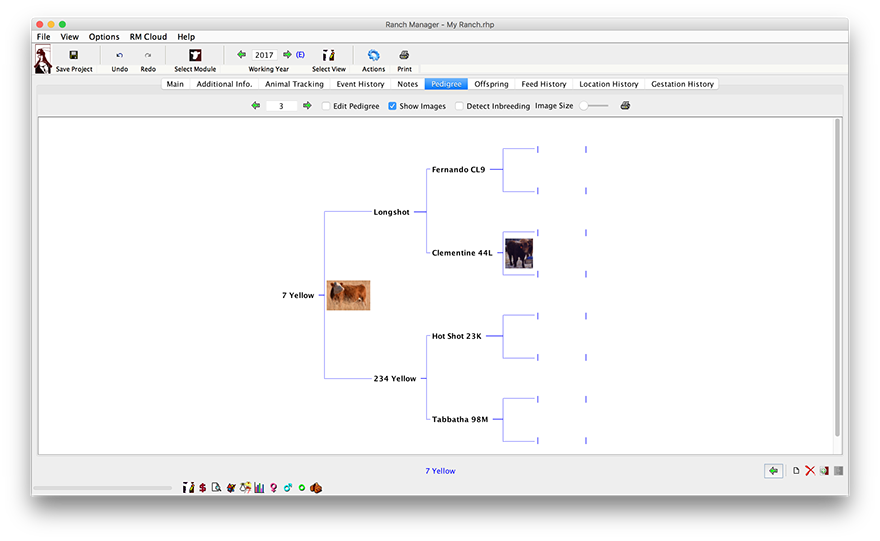Enable the Edit Pedigree checkbox
880x541 pixels.
[x=326, y=106]
